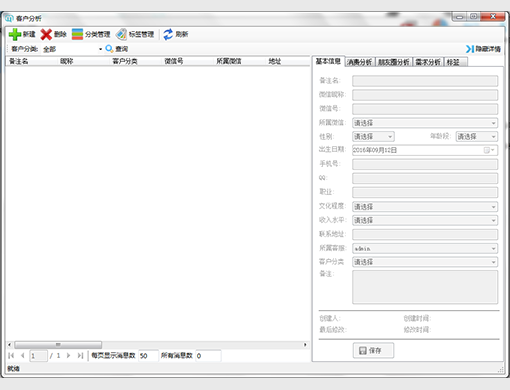Switch to the 需求分析 tab
The image size is (510, 390).
(428, 62)
